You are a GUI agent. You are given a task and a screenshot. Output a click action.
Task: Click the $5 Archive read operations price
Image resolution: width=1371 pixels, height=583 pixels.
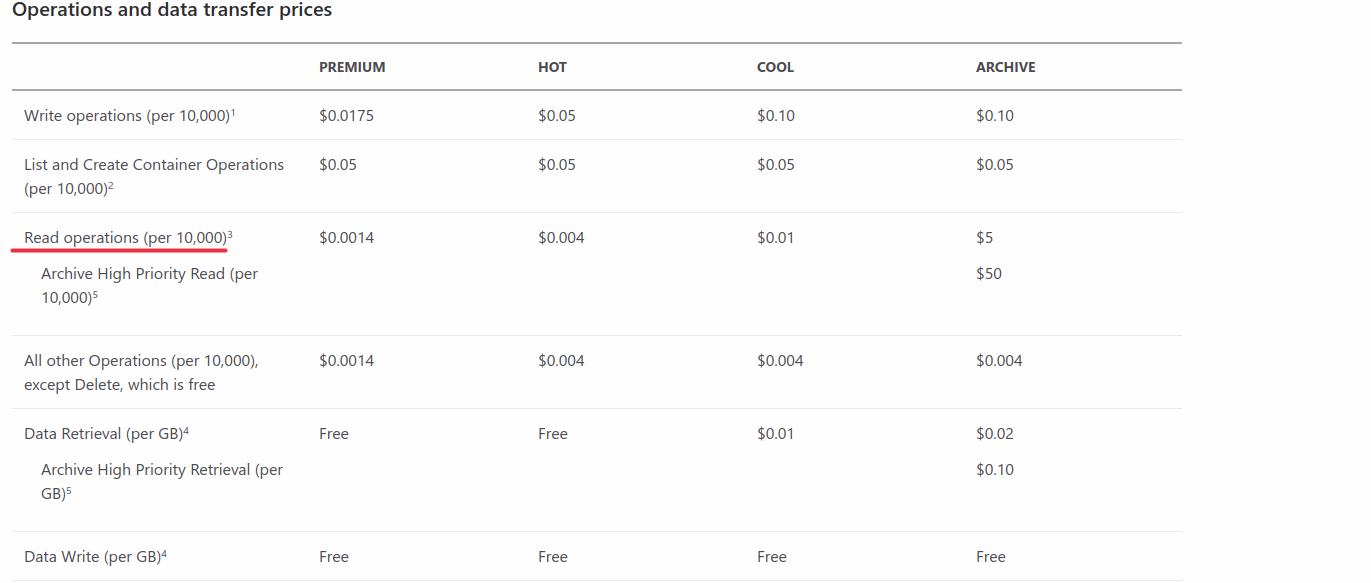pyautogui.click(x=985, y=238)
